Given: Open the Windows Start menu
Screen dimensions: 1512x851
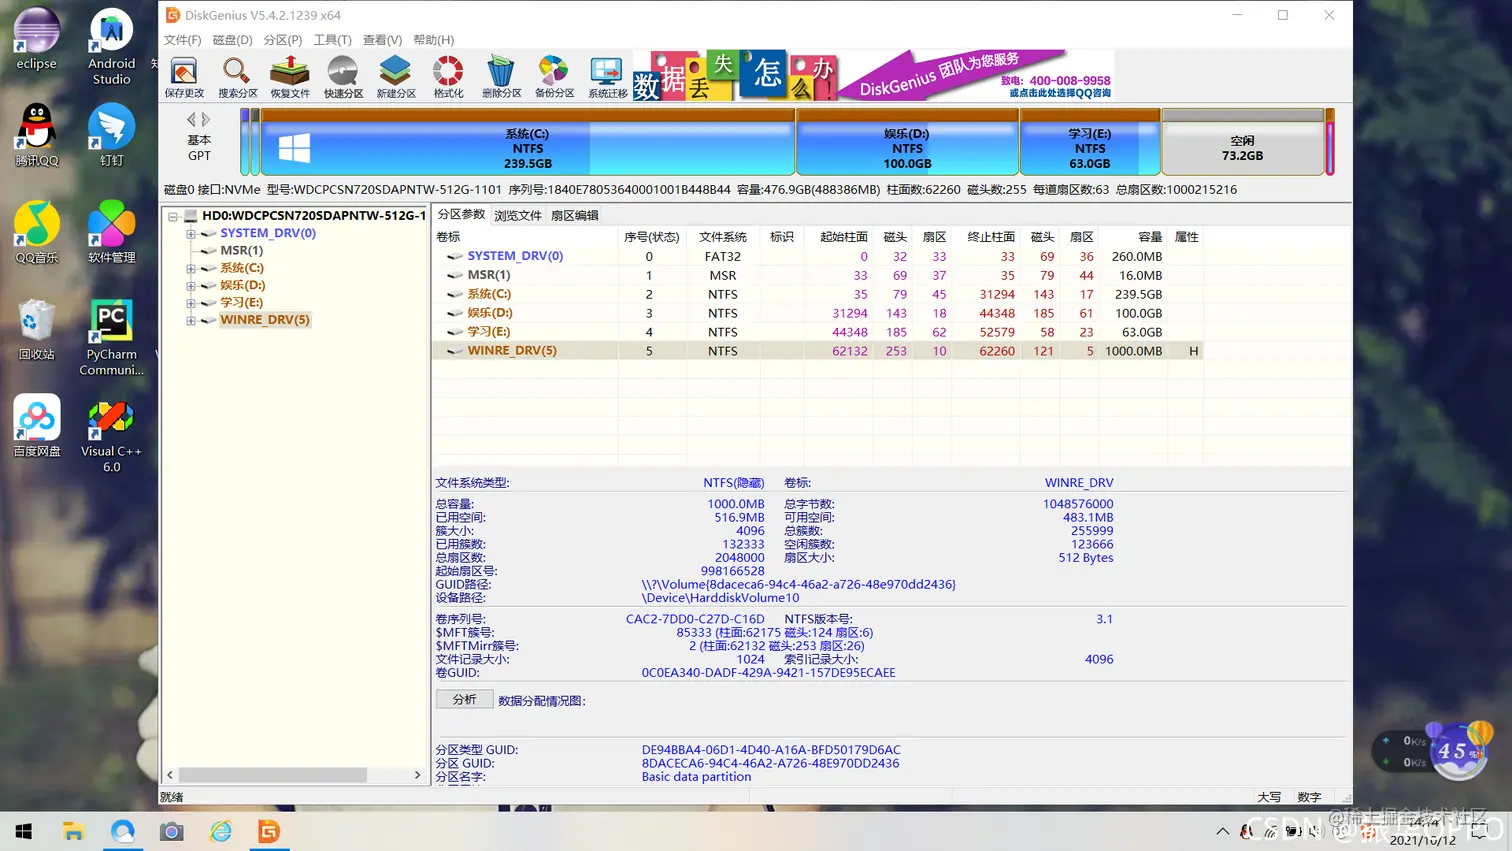Looking at the screenshot, I should pos(24,831).
